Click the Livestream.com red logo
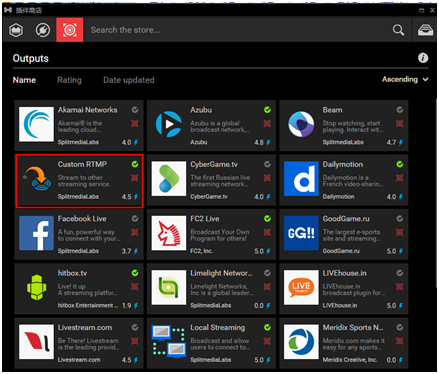 (x=36, y=342)
